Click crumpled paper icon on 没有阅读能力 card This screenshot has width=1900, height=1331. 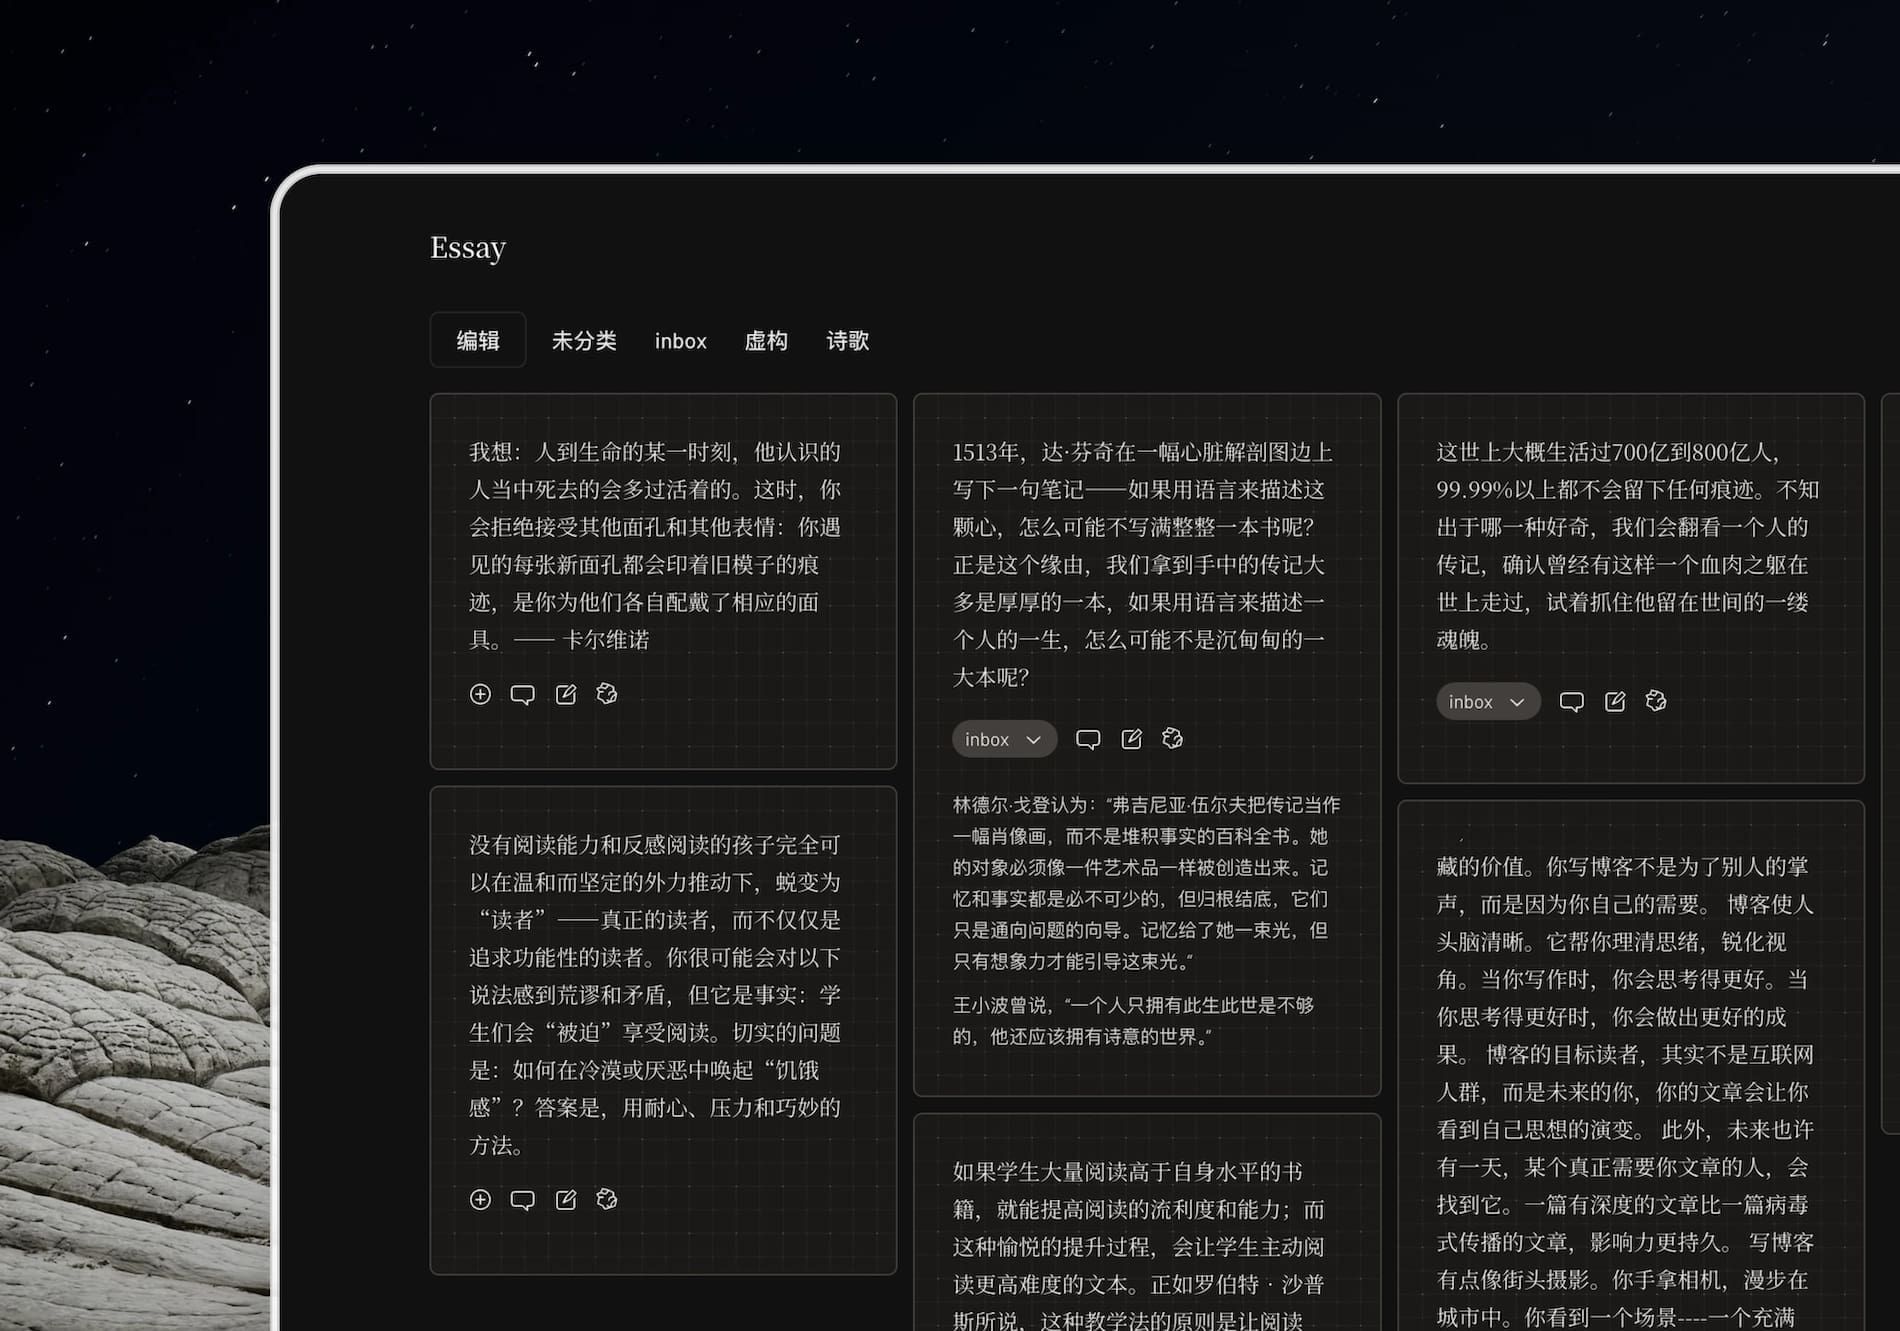click(607, 1200)
